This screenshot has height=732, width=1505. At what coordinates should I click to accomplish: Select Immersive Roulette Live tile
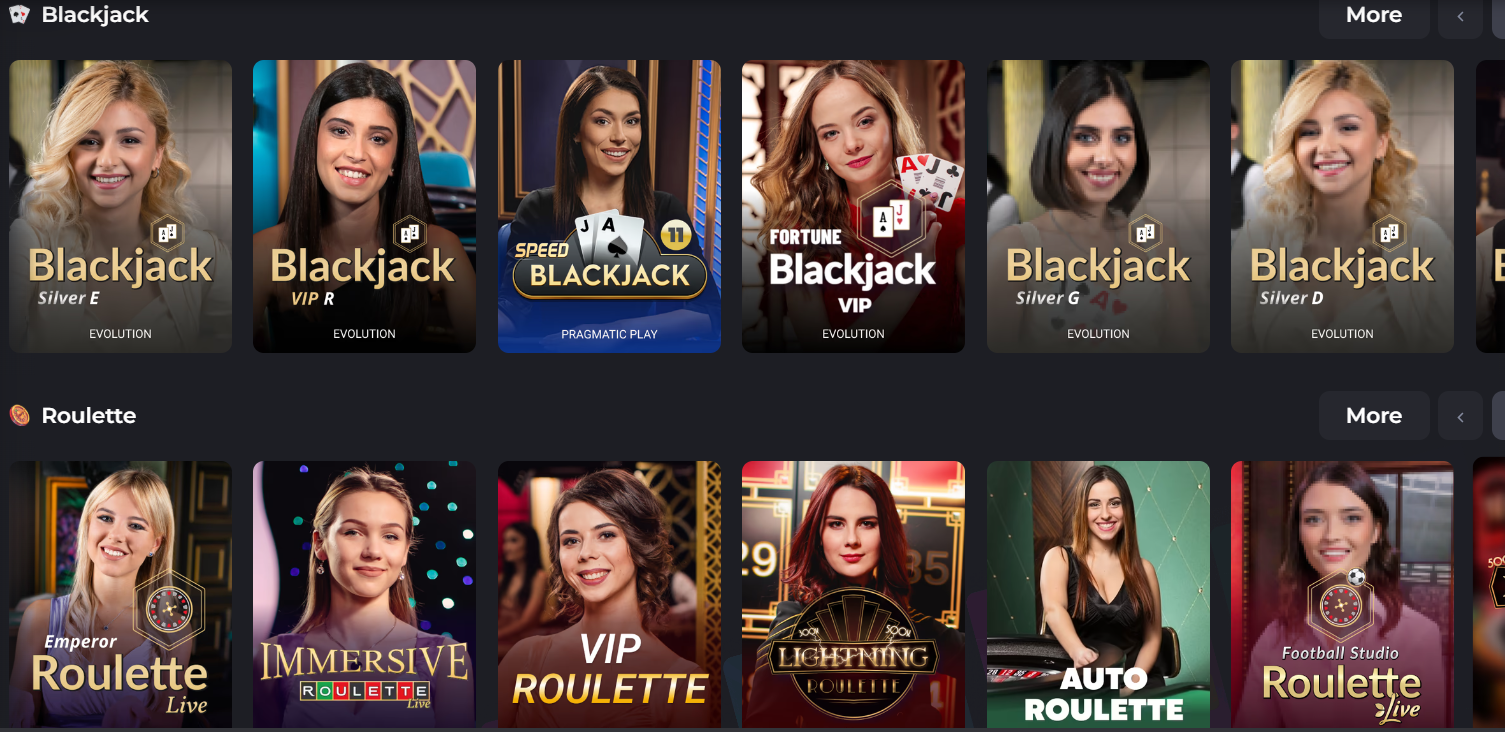pyautogui.click(x=364, y=594)
